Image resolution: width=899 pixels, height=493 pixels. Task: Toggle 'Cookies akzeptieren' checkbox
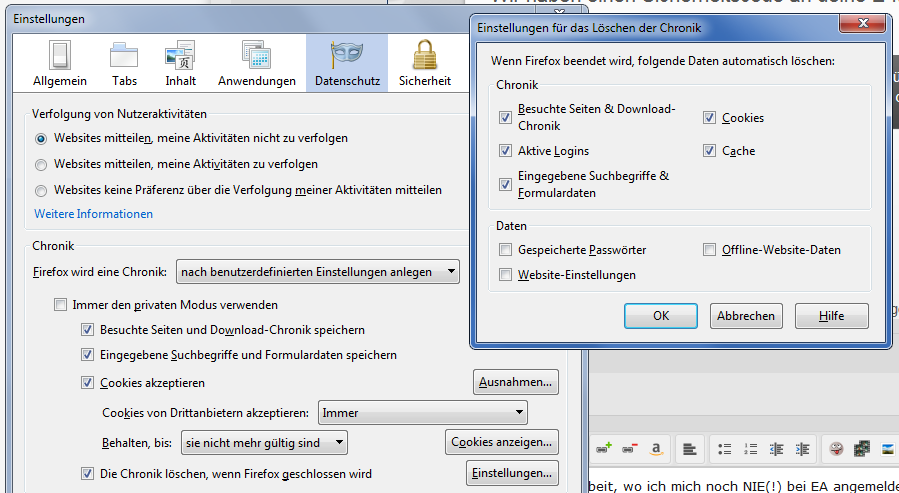(87, 382)
